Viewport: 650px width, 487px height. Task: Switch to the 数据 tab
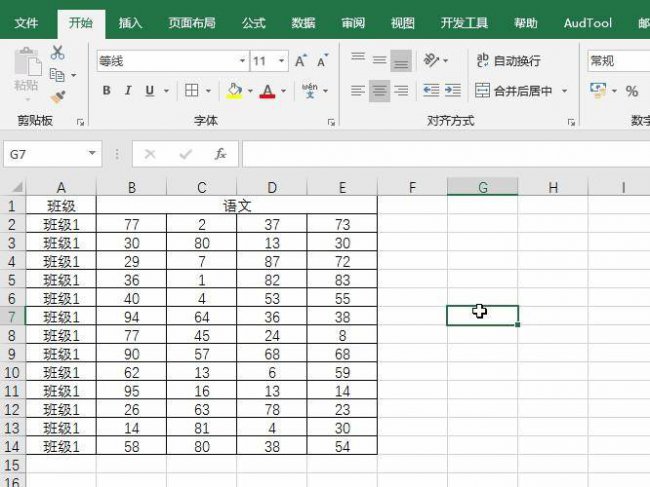click(303, 23)
